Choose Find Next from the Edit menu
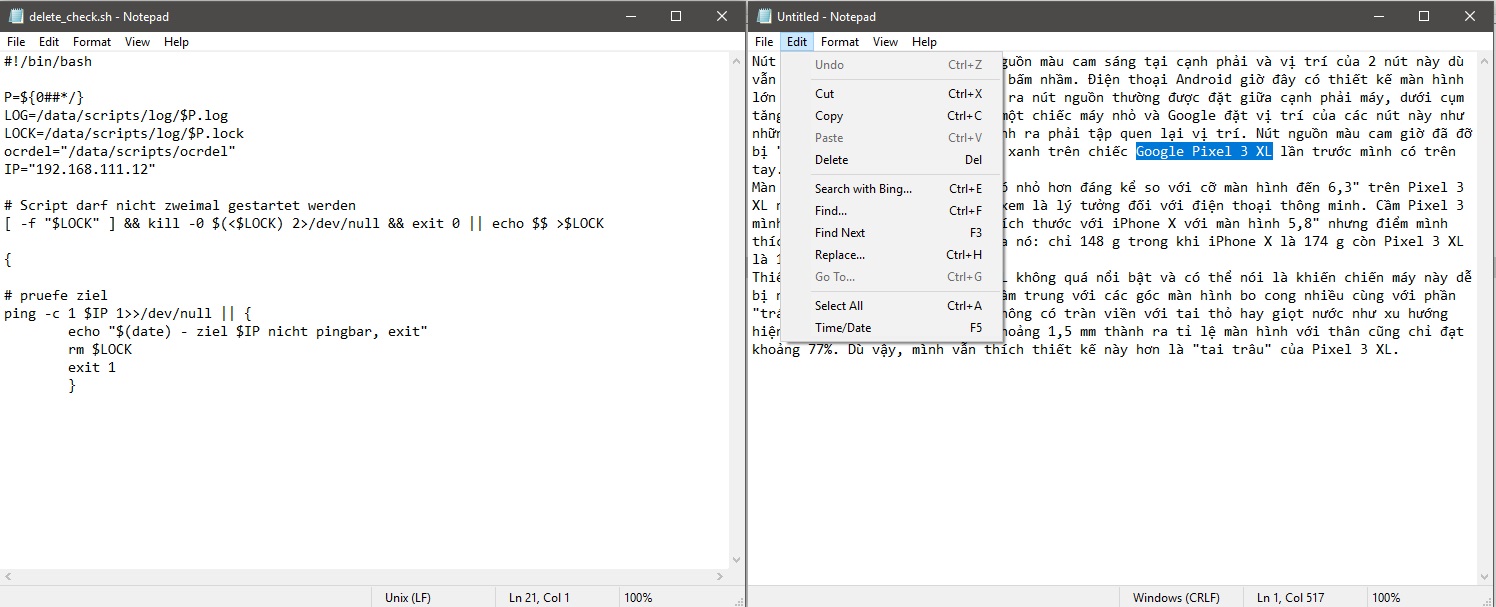This screenshot has width=1496, height=607. coord(892,233)
